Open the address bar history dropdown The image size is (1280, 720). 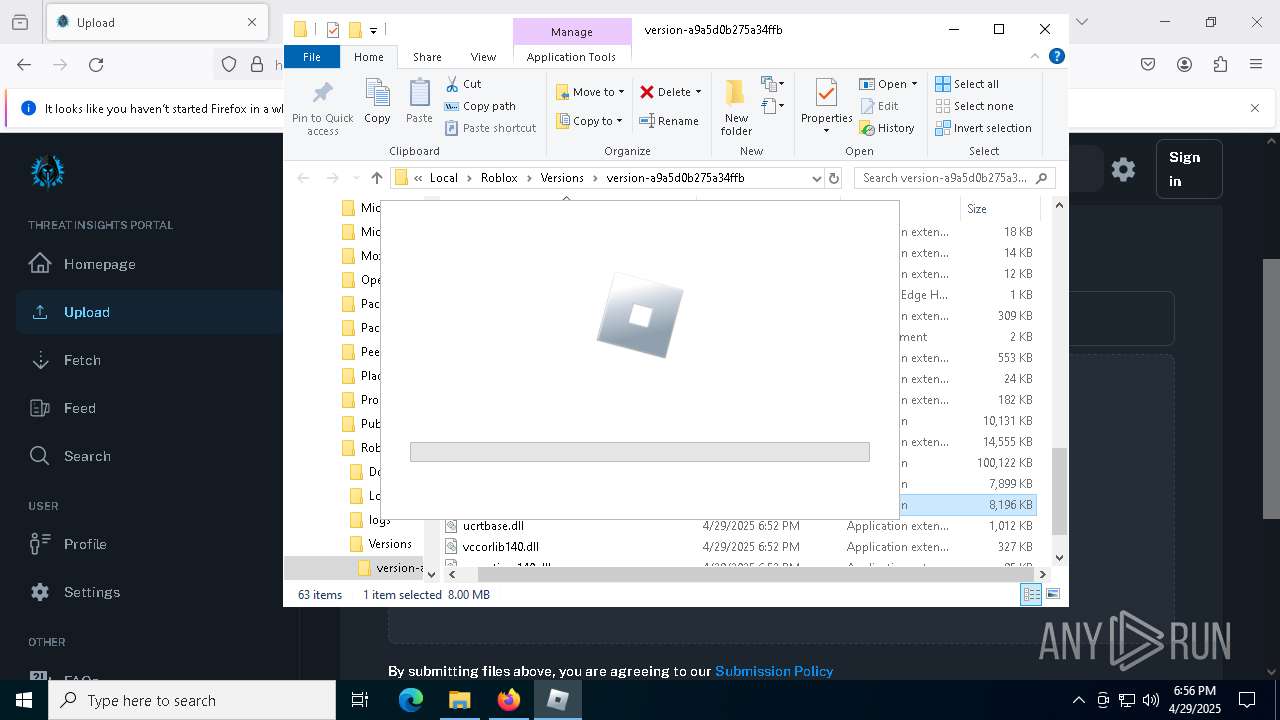tap(816, 178)
